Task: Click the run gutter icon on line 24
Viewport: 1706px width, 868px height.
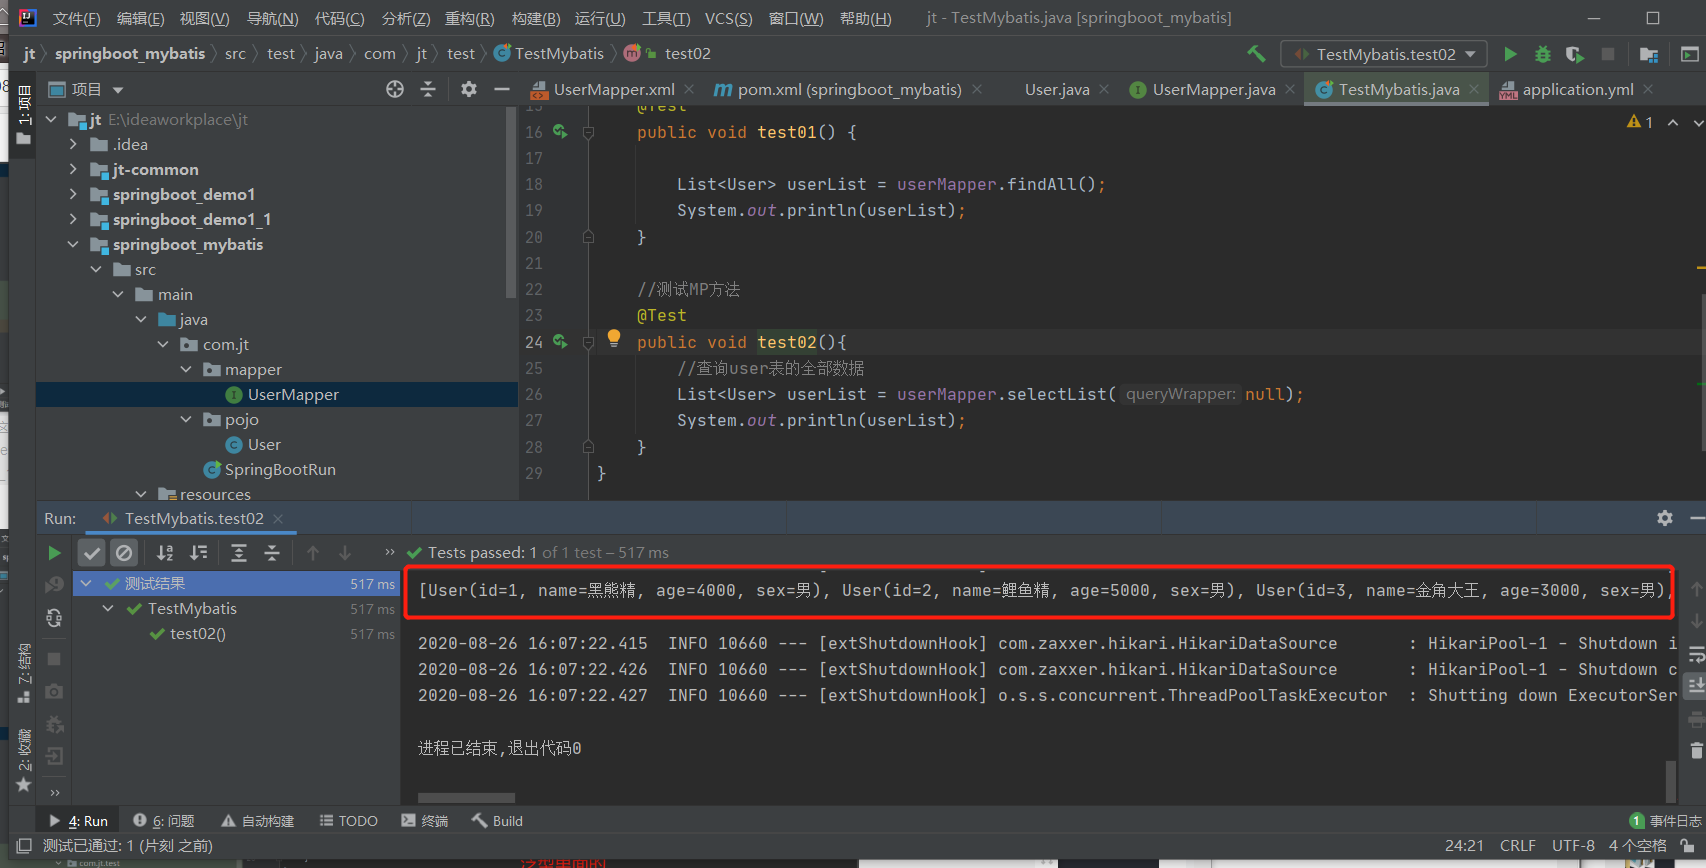Action: (560, 341)
